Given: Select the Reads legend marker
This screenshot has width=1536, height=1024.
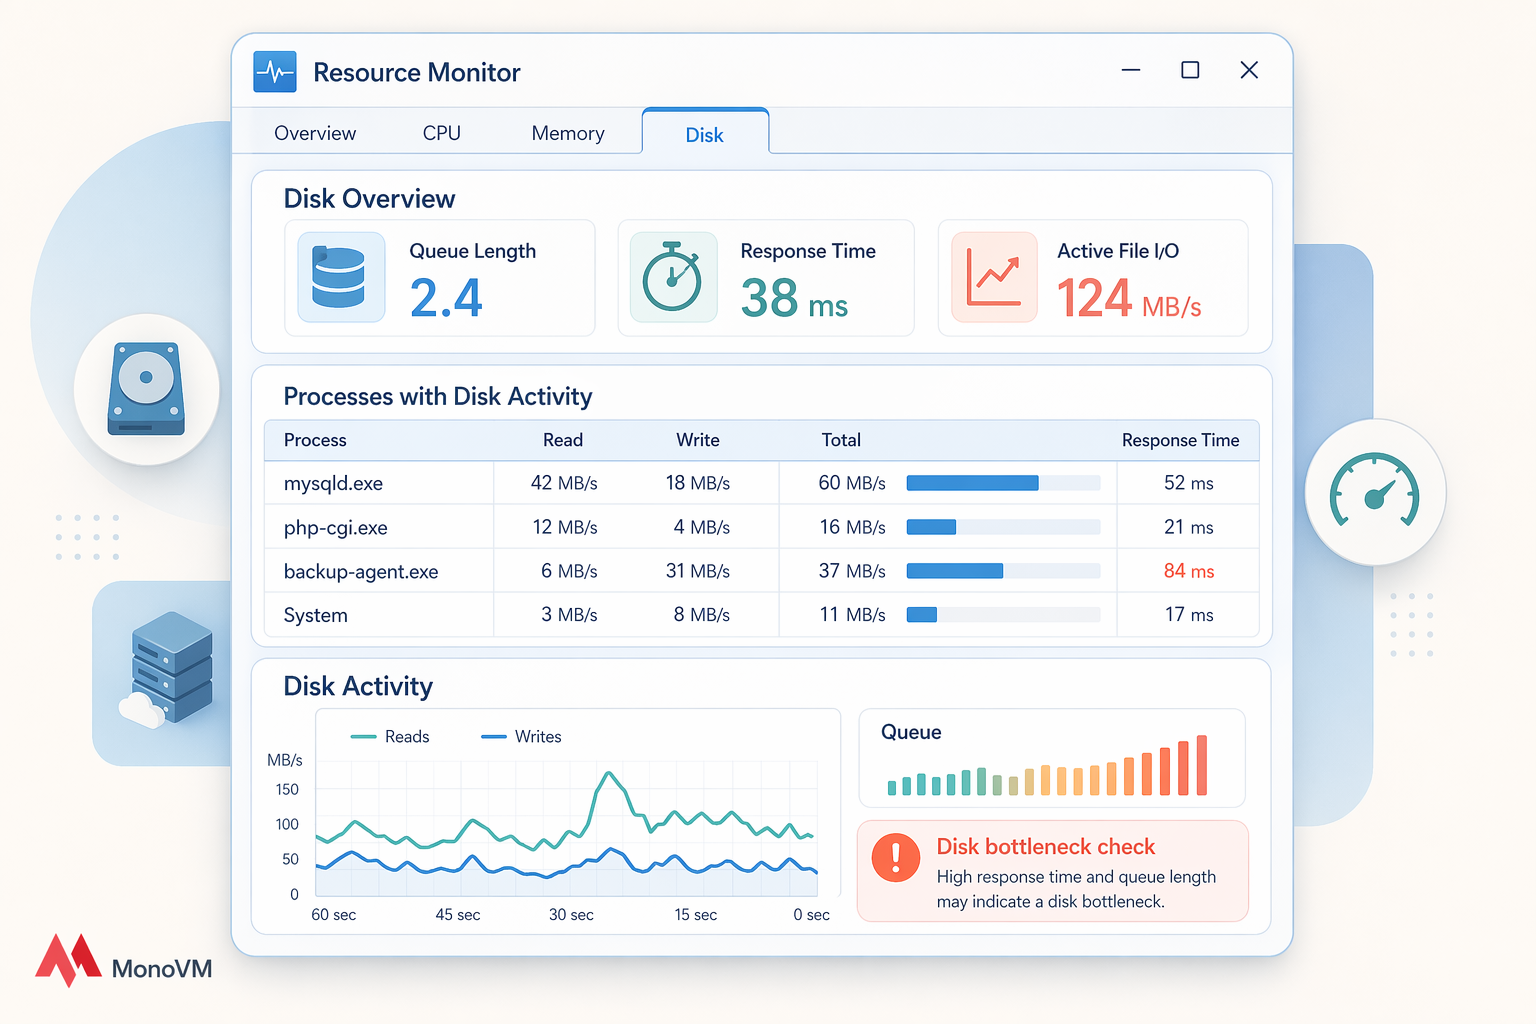Looking at the screenshot, I should click(362, 736).
